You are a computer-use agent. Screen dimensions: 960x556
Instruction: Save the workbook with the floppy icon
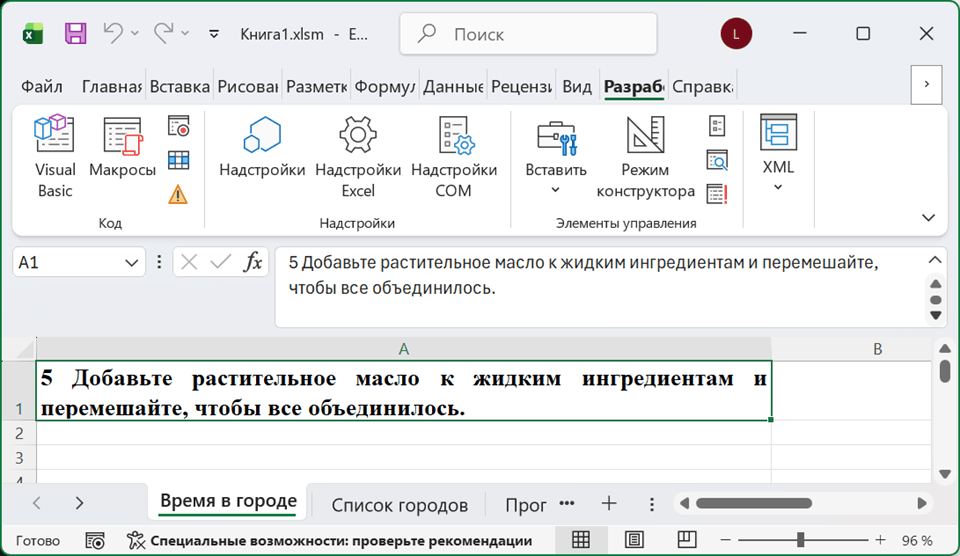point(75,33)
